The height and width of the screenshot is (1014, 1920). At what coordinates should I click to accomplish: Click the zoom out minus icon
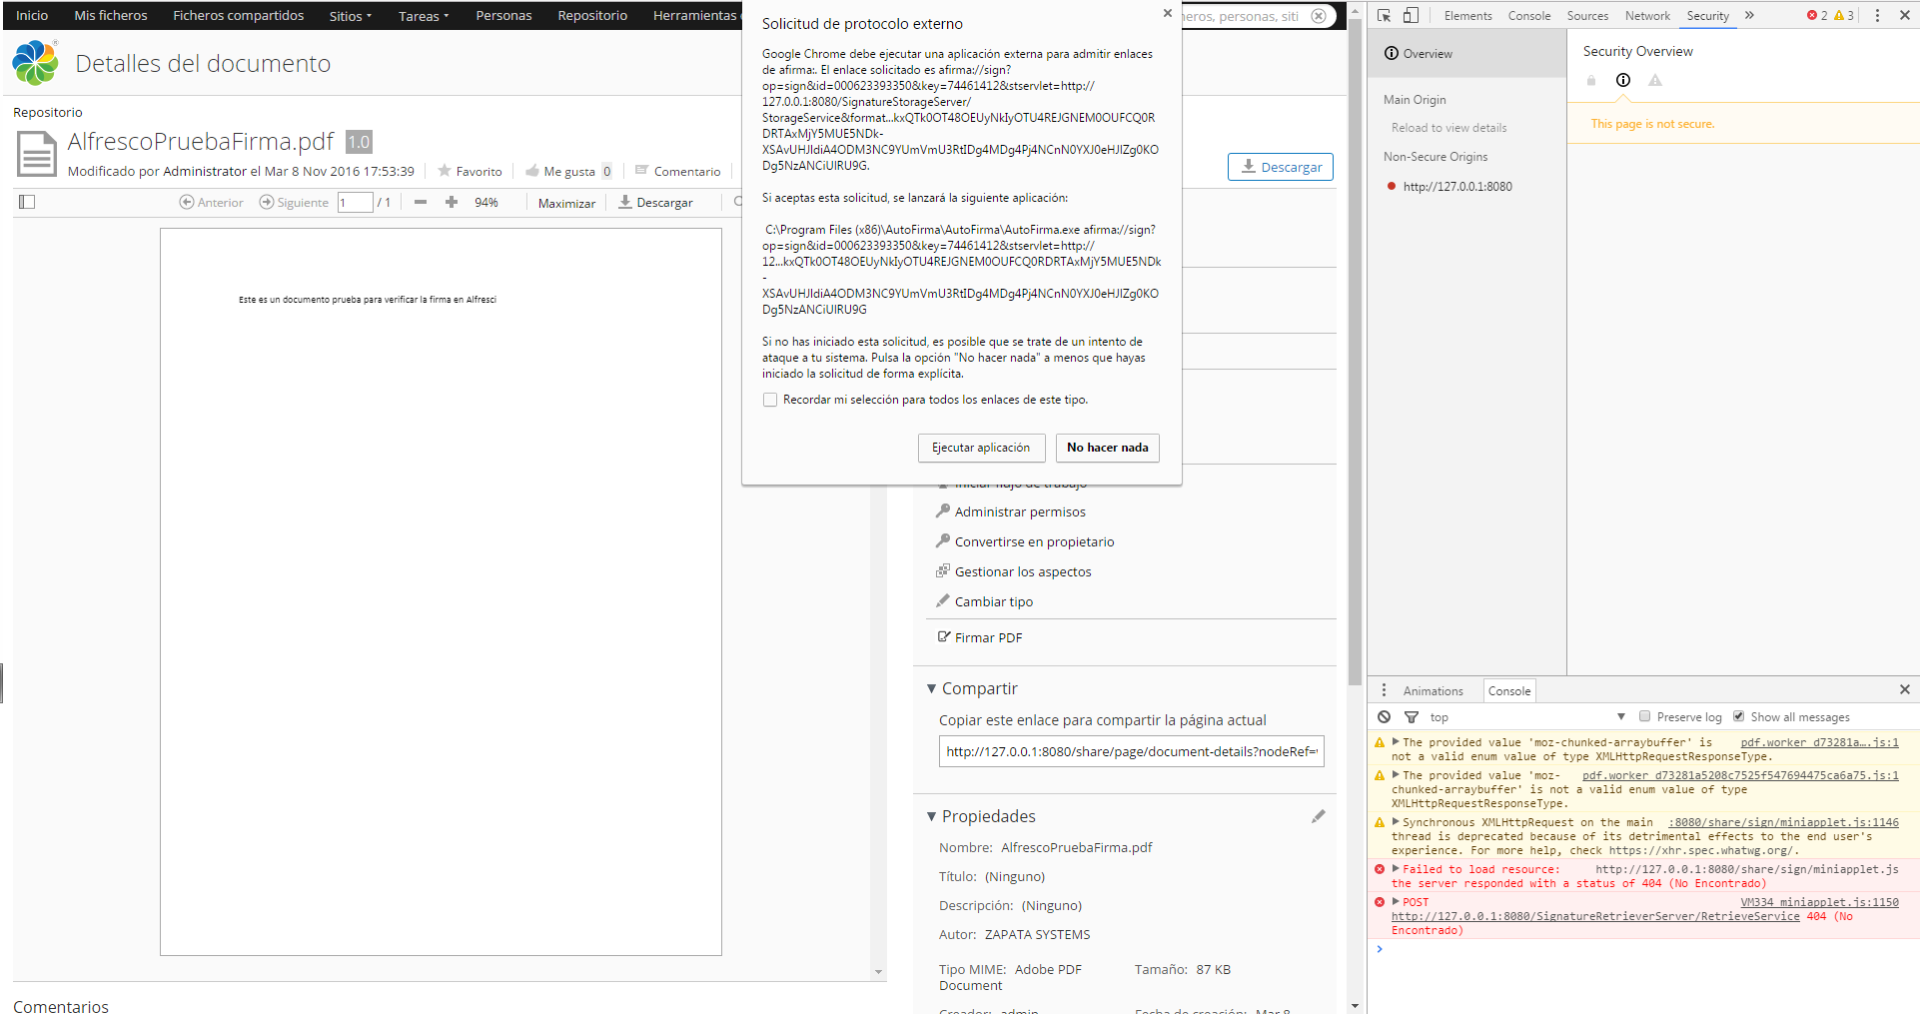(420, 202)
